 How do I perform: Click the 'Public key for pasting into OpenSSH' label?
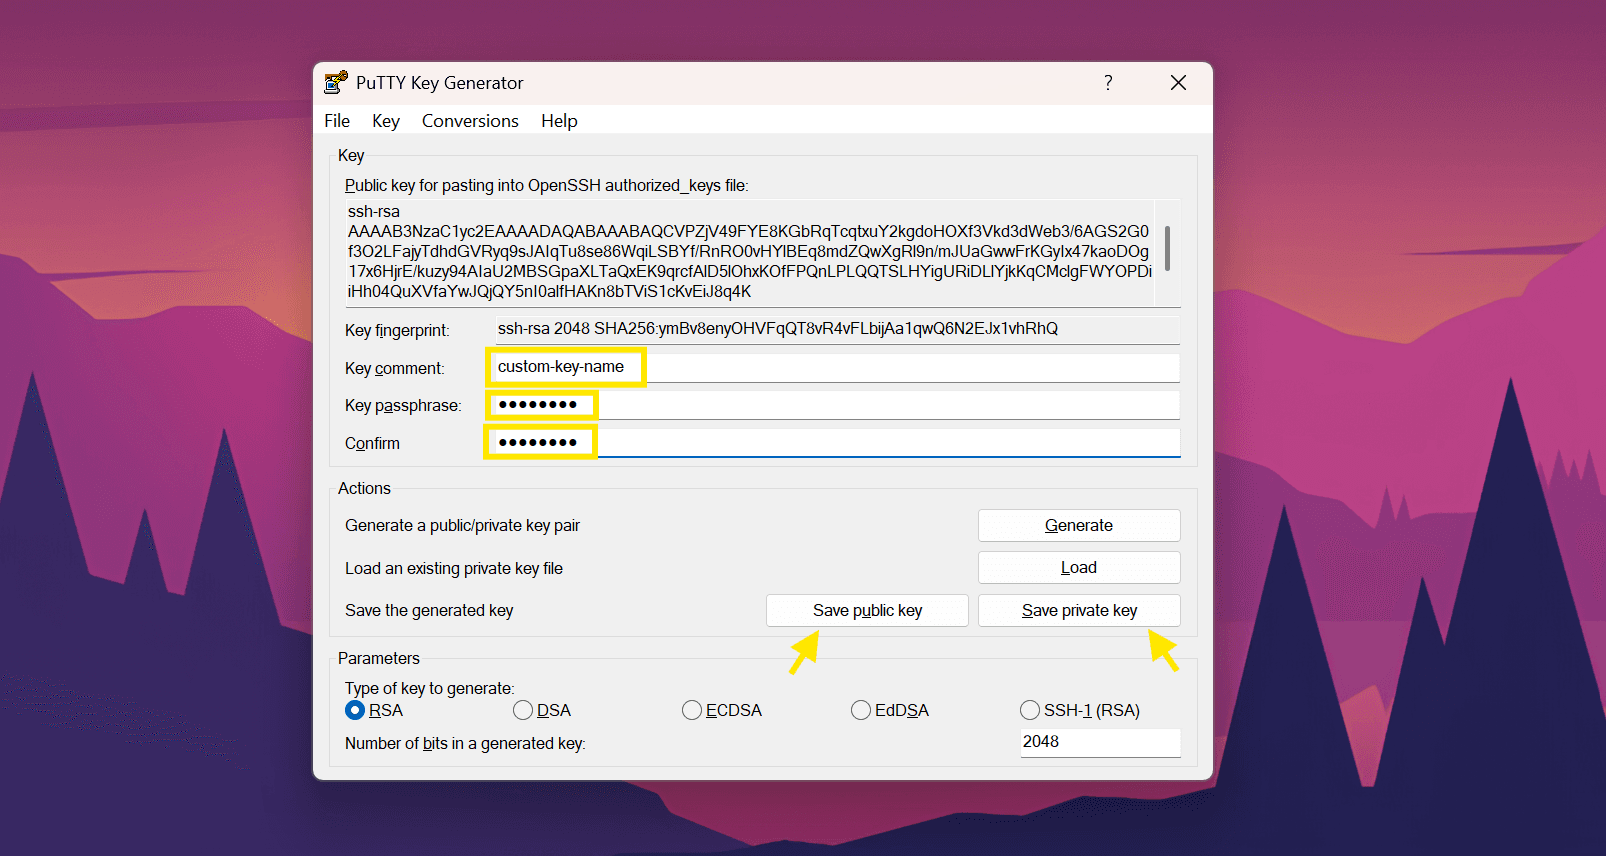(x=546, y=185)
